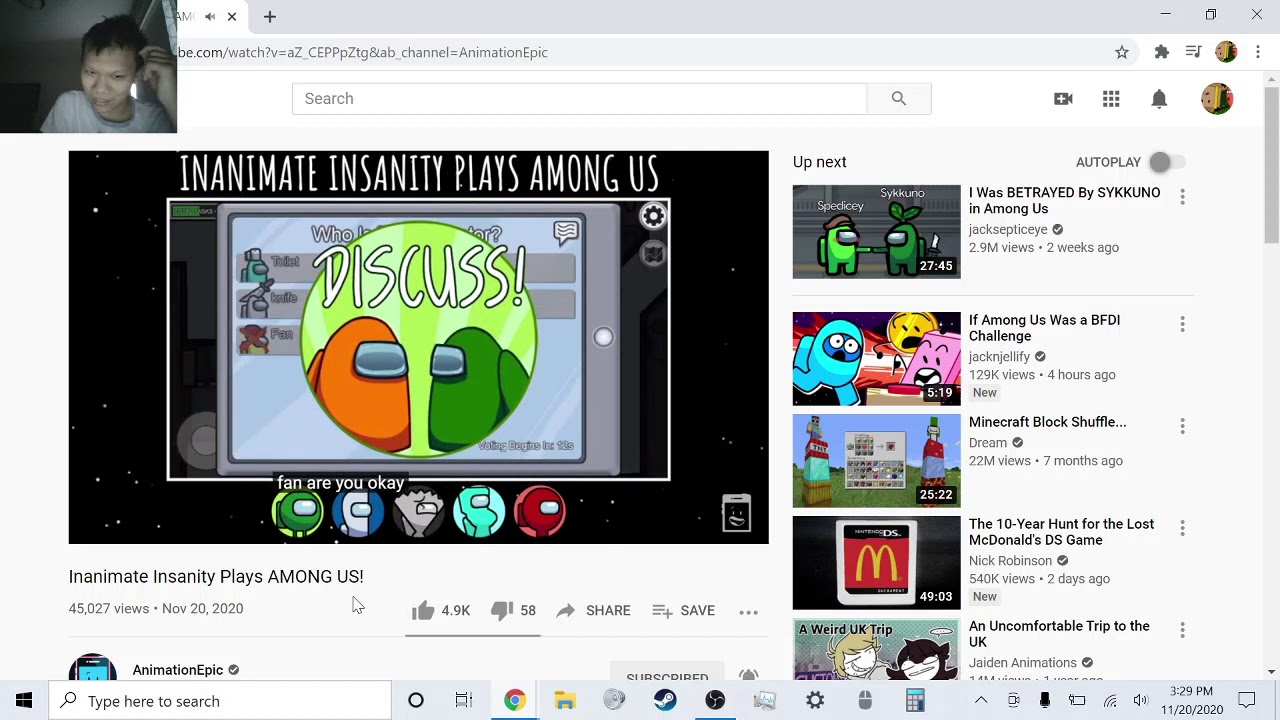The image size is (1280, 720).
Task: Click the video player to pause
Action: [x=418, y=347]
